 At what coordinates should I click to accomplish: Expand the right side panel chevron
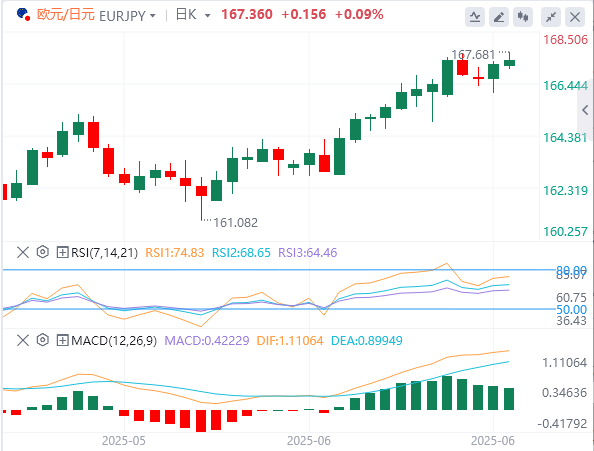(x=585, y=110)
